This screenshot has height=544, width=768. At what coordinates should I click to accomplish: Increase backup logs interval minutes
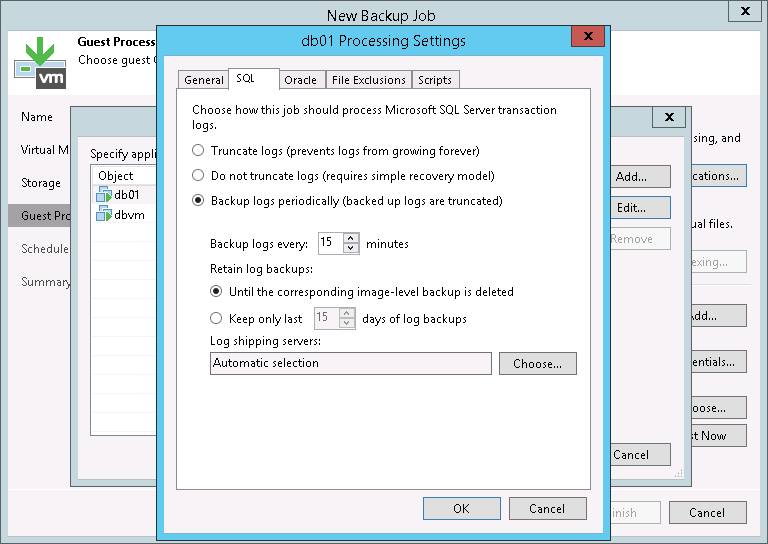click(351, 238)
